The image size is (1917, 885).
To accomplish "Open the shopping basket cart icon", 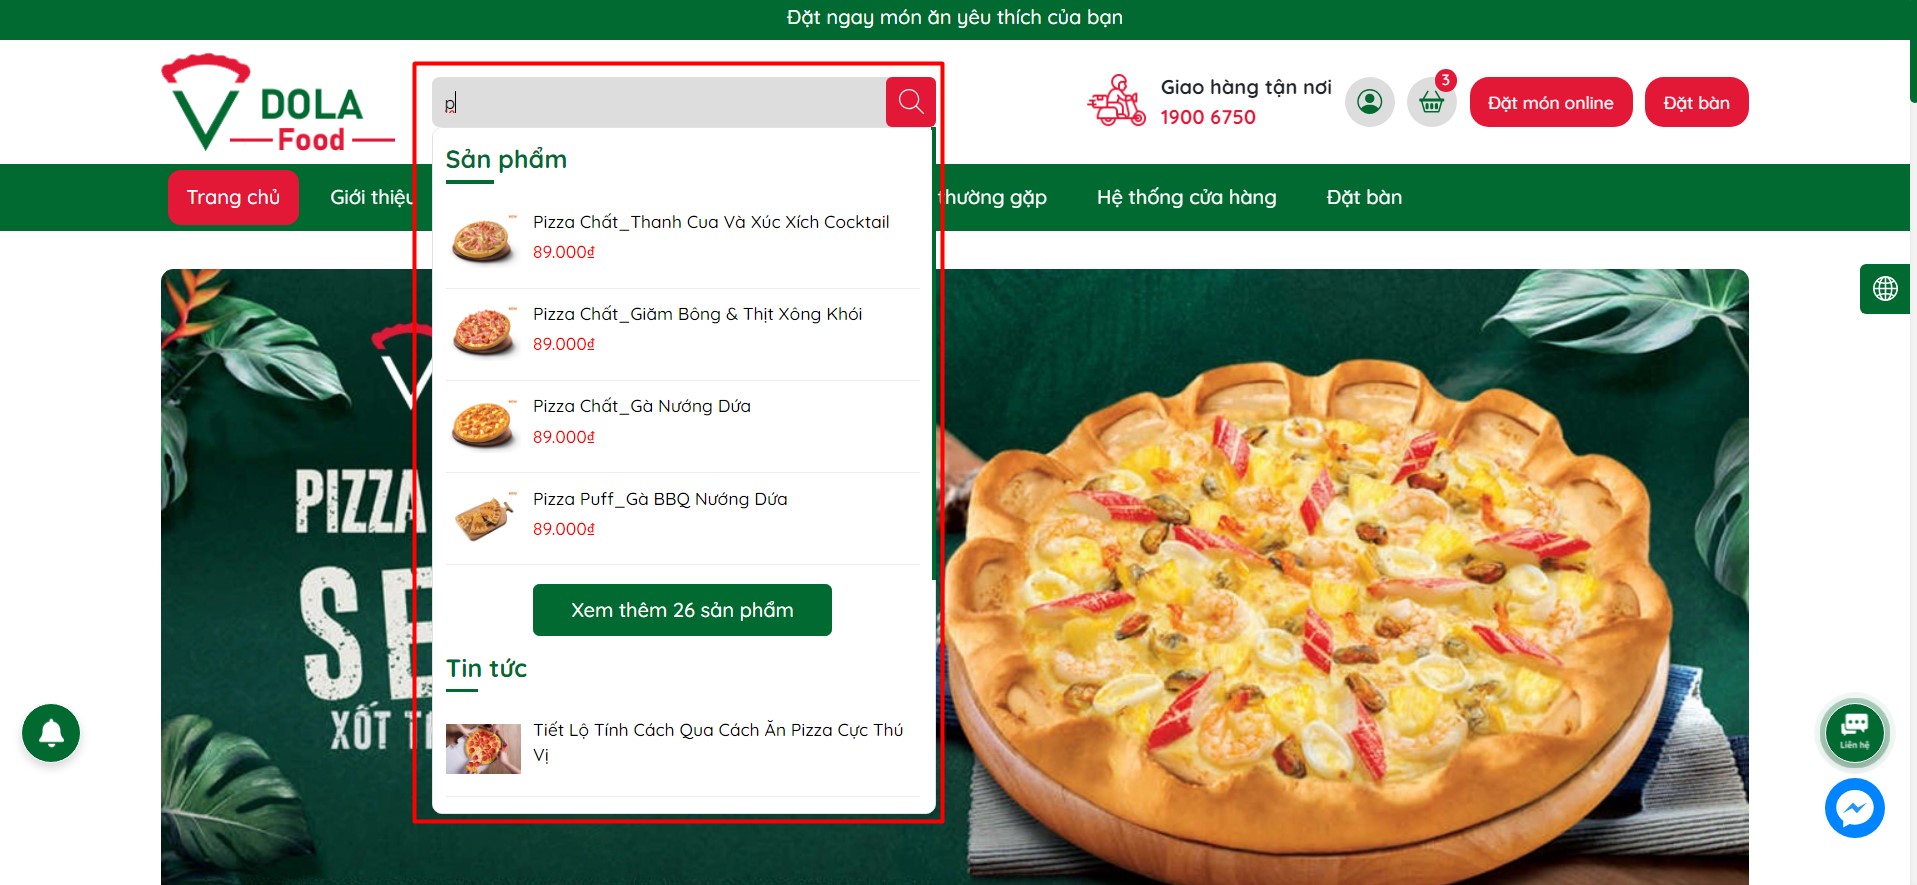I will pyautogui.click(x=1431, y=102).
